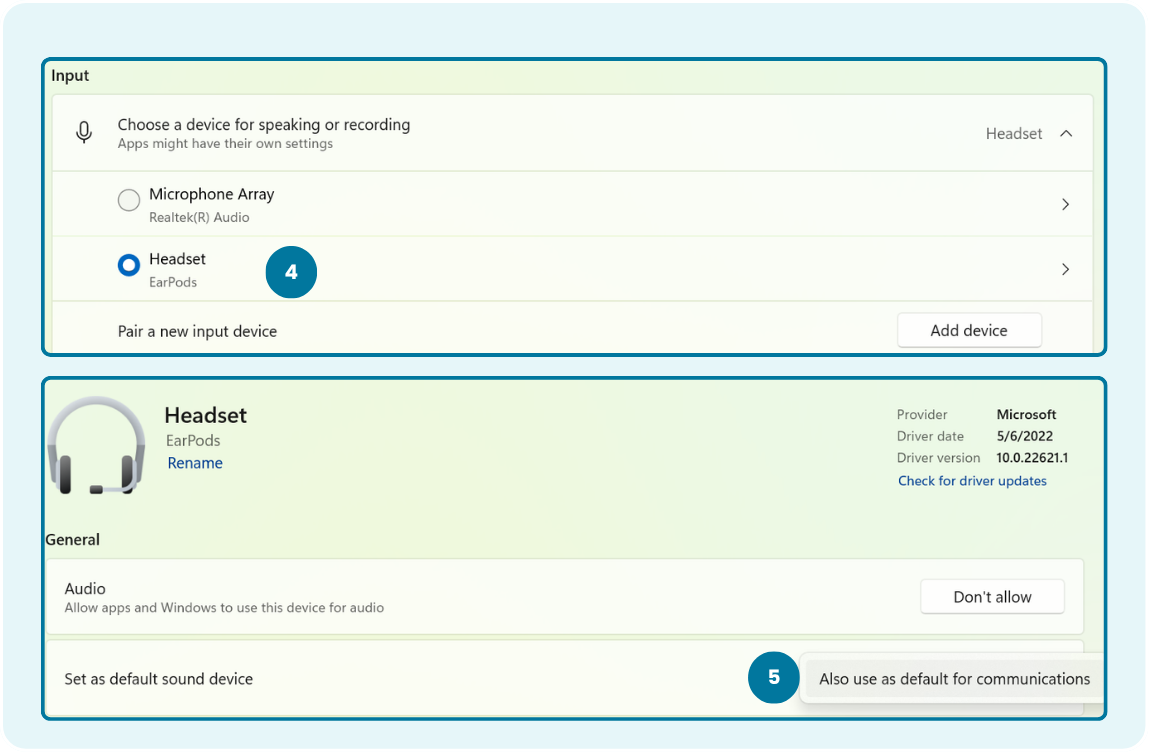Click the bold Headset device title
Viewport: 1149px width, 752px height.
(x=205, y=415)
